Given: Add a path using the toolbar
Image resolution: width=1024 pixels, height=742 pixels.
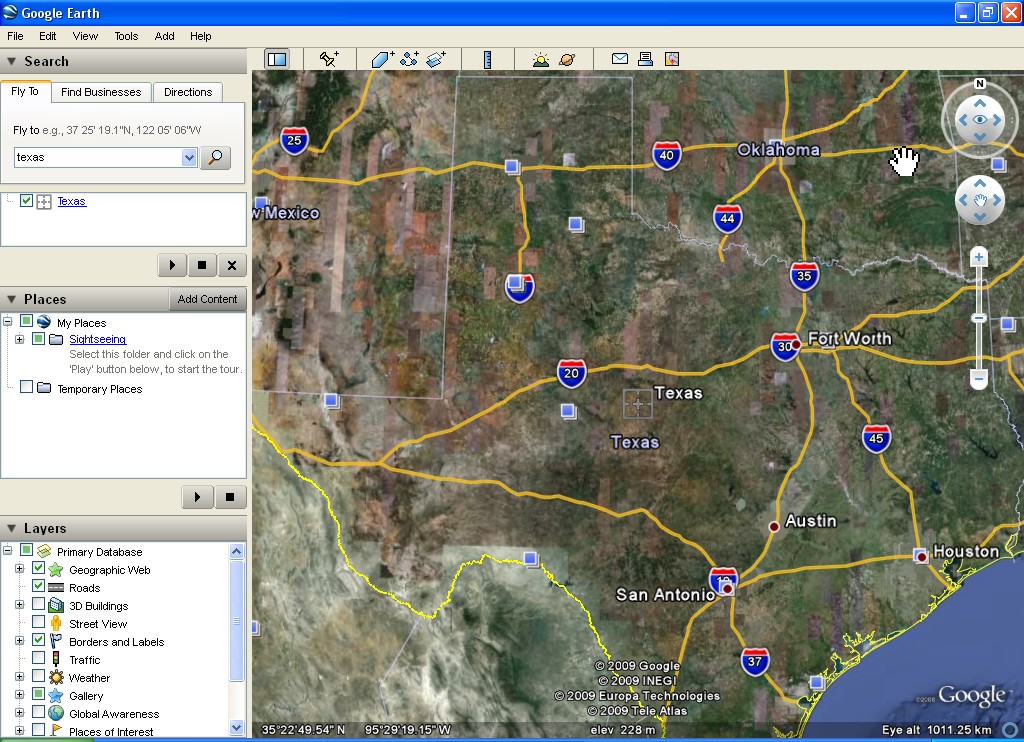Looking at the screenshot, I should pos(409,59).
